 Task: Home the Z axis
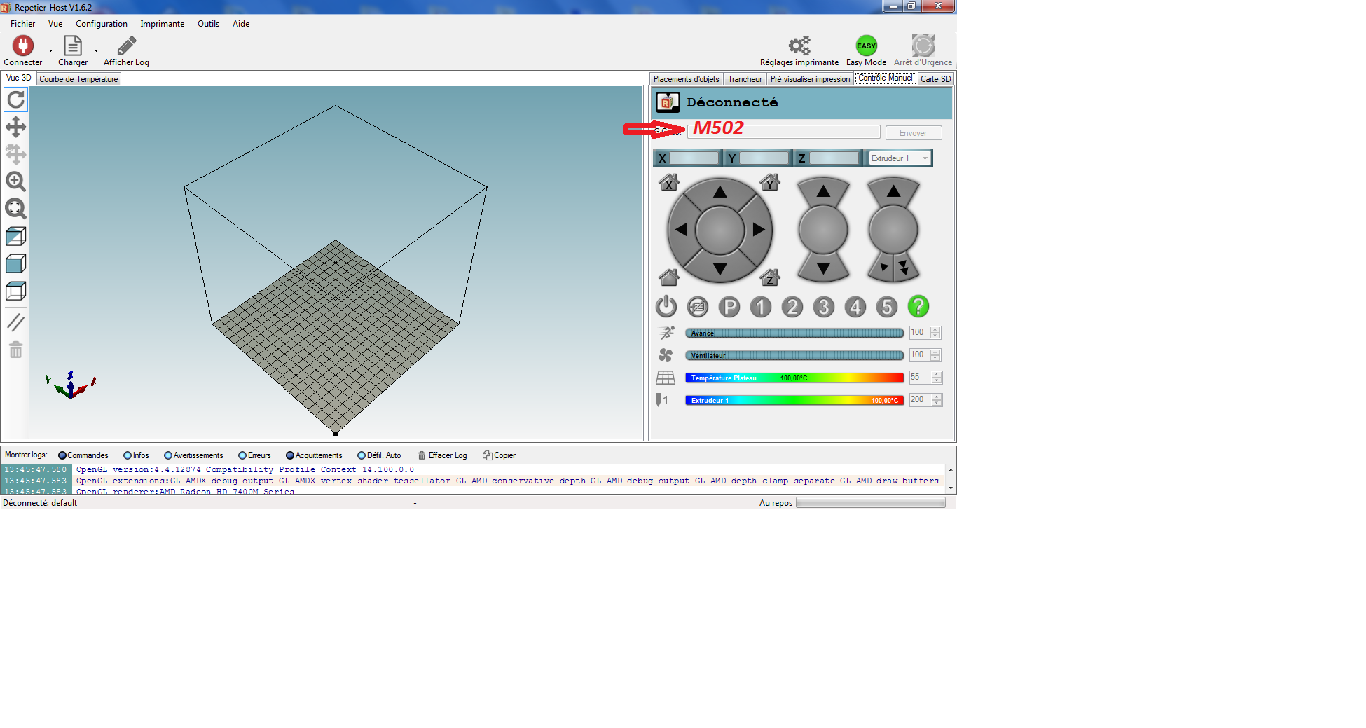pos(769,277)
